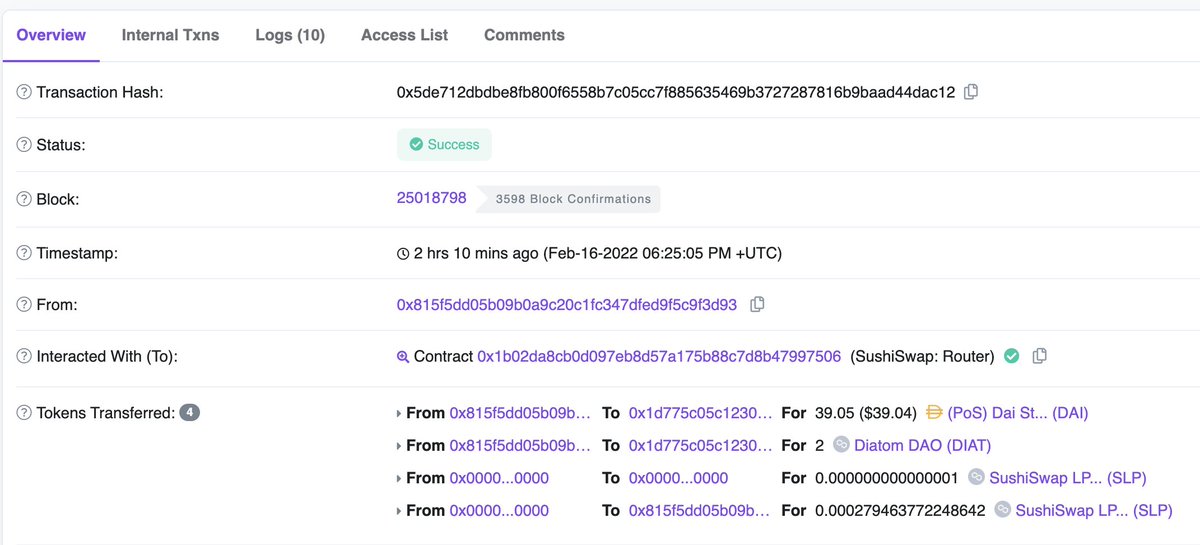The height and width of the screenshot is (545, 1200).
Task: Click From 0x0000...0000 in last SLP row
Action: tap(499, 510)
